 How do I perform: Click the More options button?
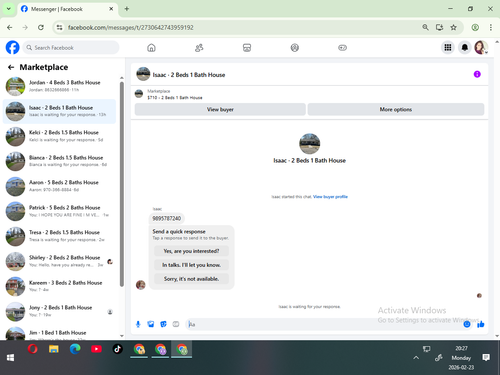coord(396,109)
